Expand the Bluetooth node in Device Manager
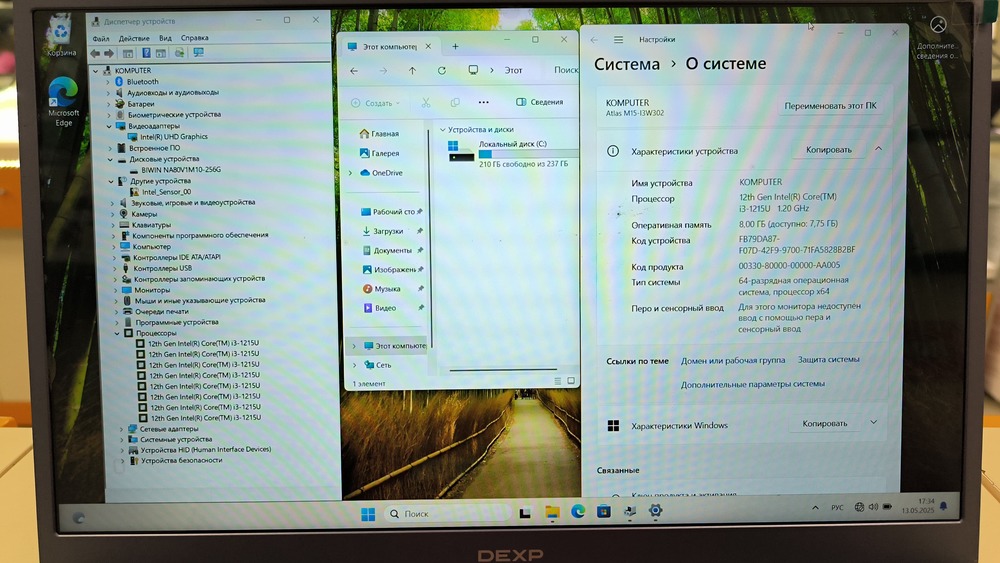The image size is (1000, 563). coord(108,82)
